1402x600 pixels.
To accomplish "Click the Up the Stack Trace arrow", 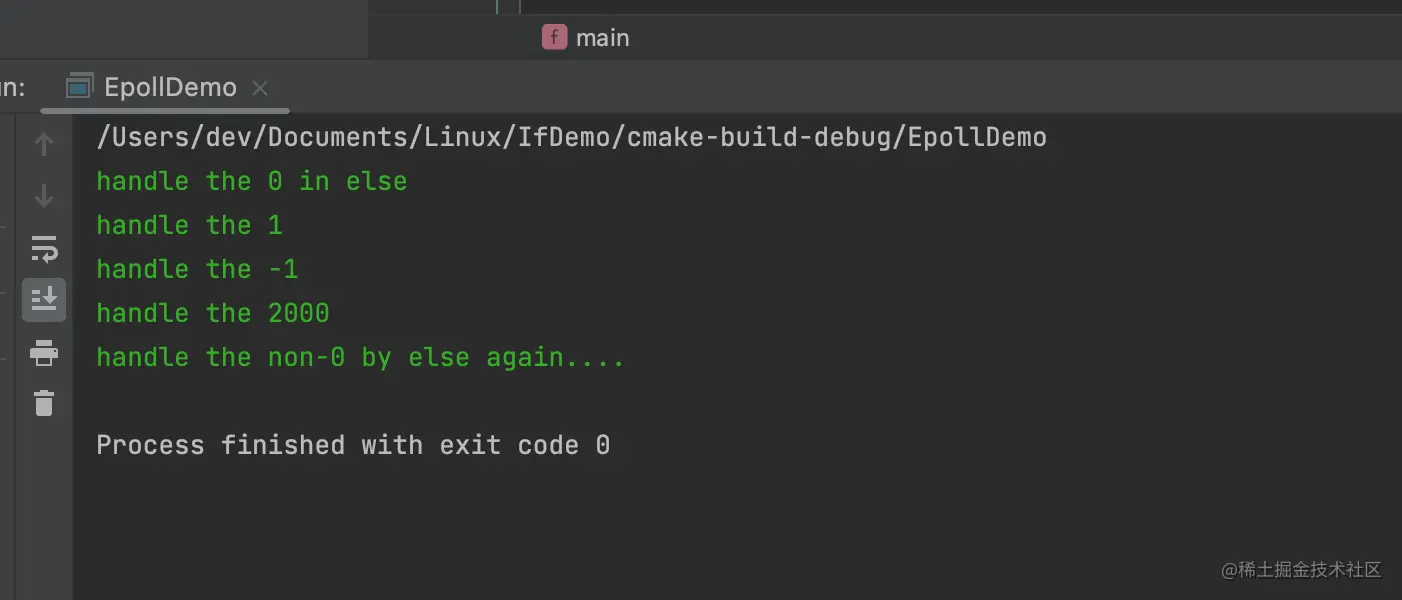I will [x=44, y=145].
